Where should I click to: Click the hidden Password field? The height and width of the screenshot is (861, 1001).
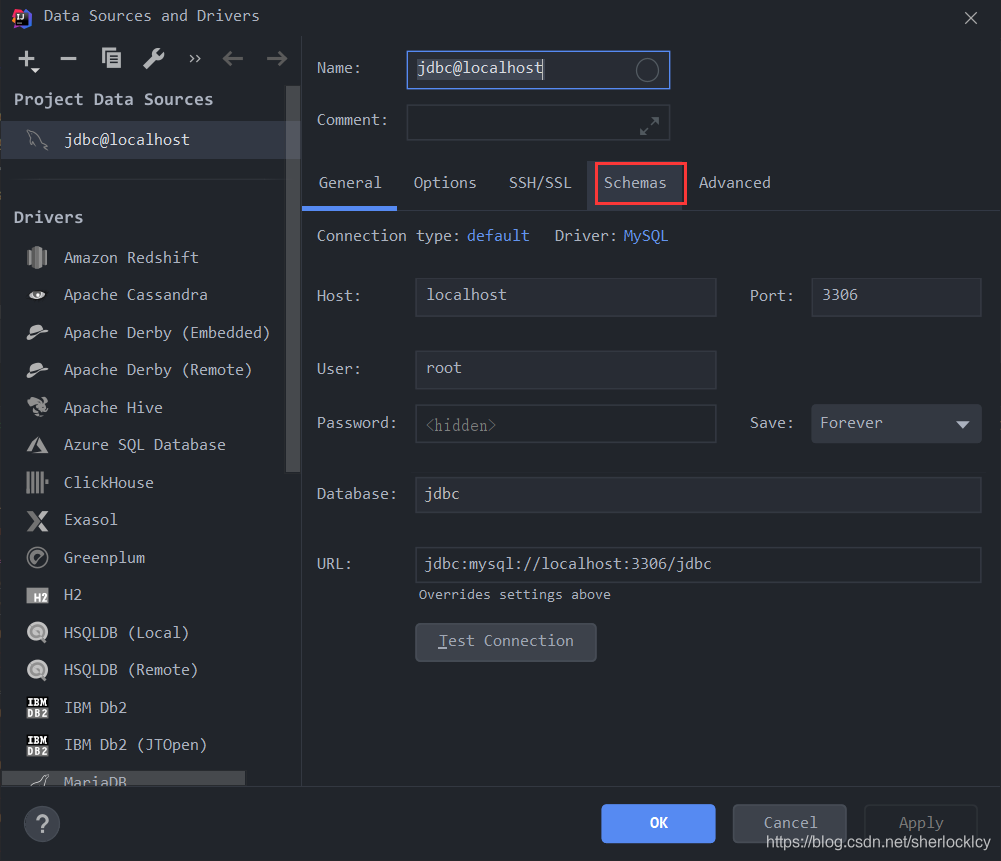click(566, 423)
